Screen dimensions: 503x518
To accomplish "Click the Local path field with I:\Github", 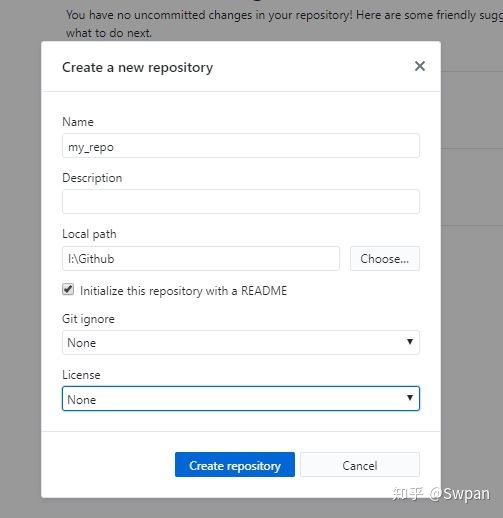I will point(201,259).
